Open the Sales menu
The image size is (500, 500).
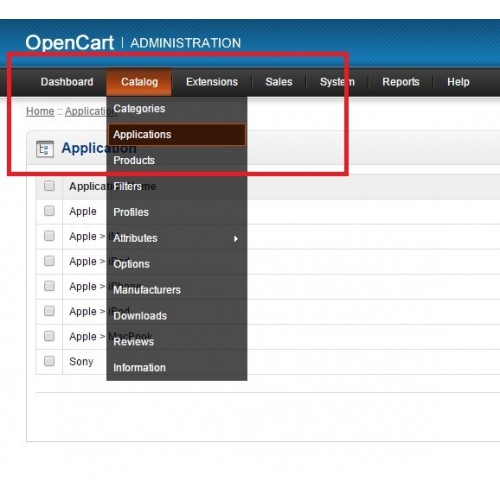tap(279, 82)
